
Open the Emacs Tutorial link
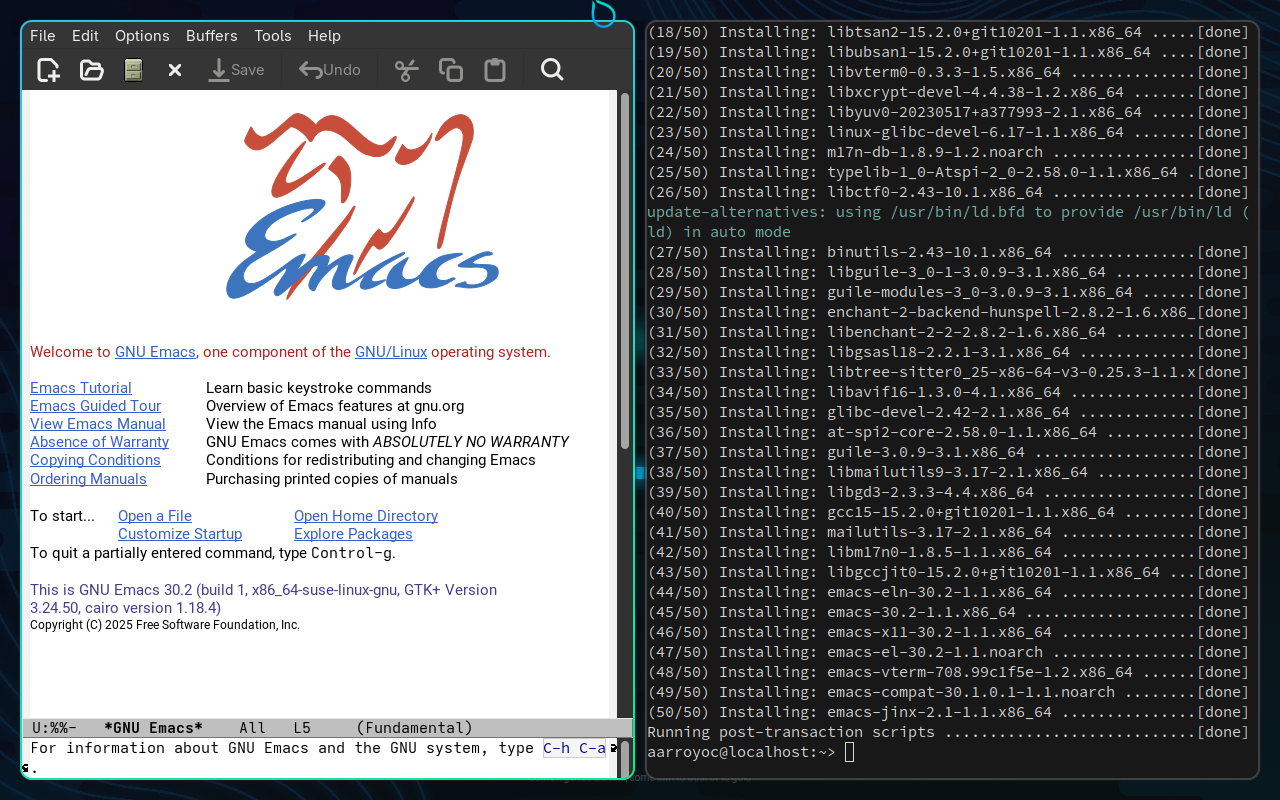(x=81, y=388)
